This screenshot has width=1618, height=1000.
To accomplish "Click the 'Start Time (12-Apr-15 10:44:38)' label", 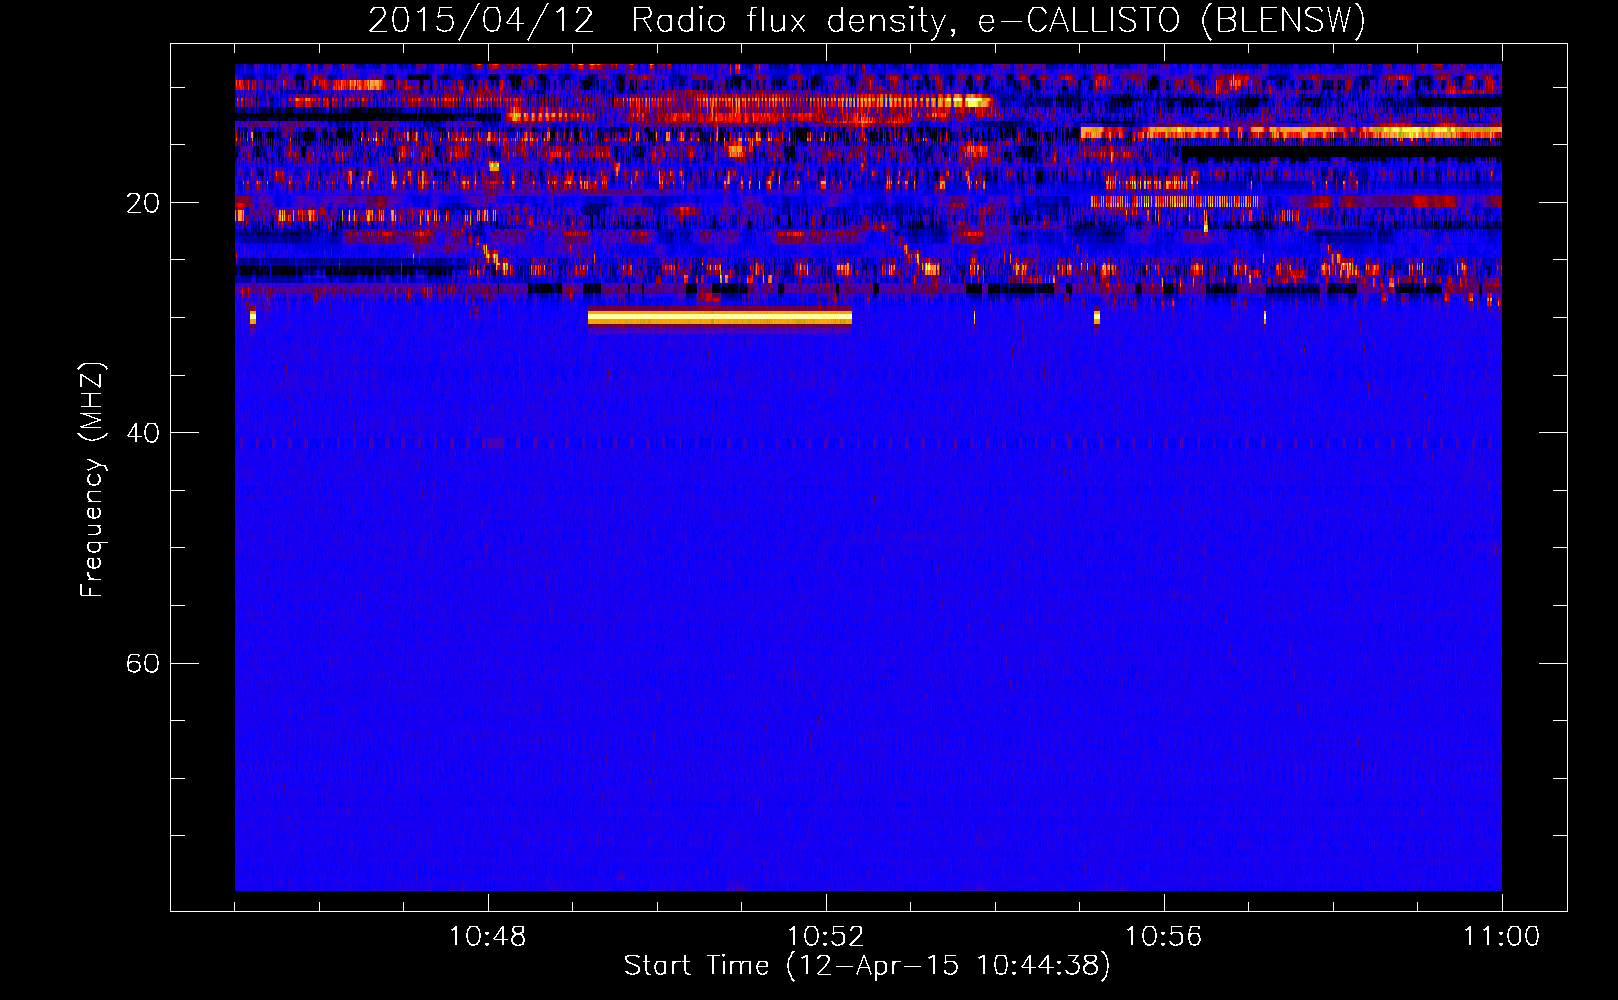I will (x=867, y=966).
